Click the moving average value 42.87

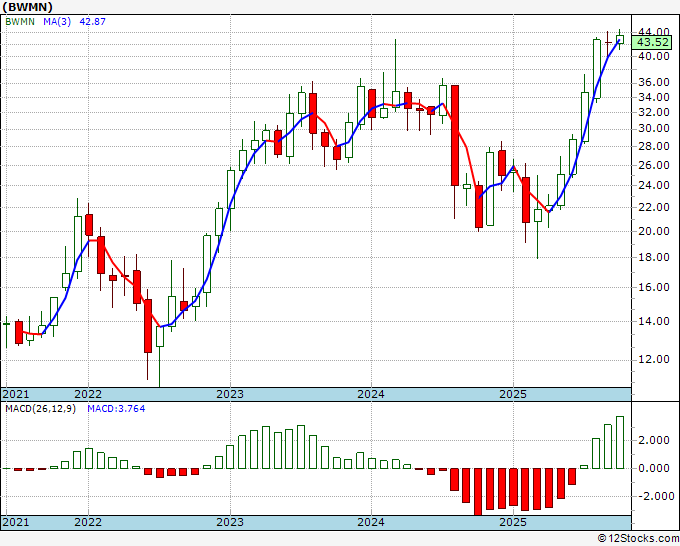(92, 22)
